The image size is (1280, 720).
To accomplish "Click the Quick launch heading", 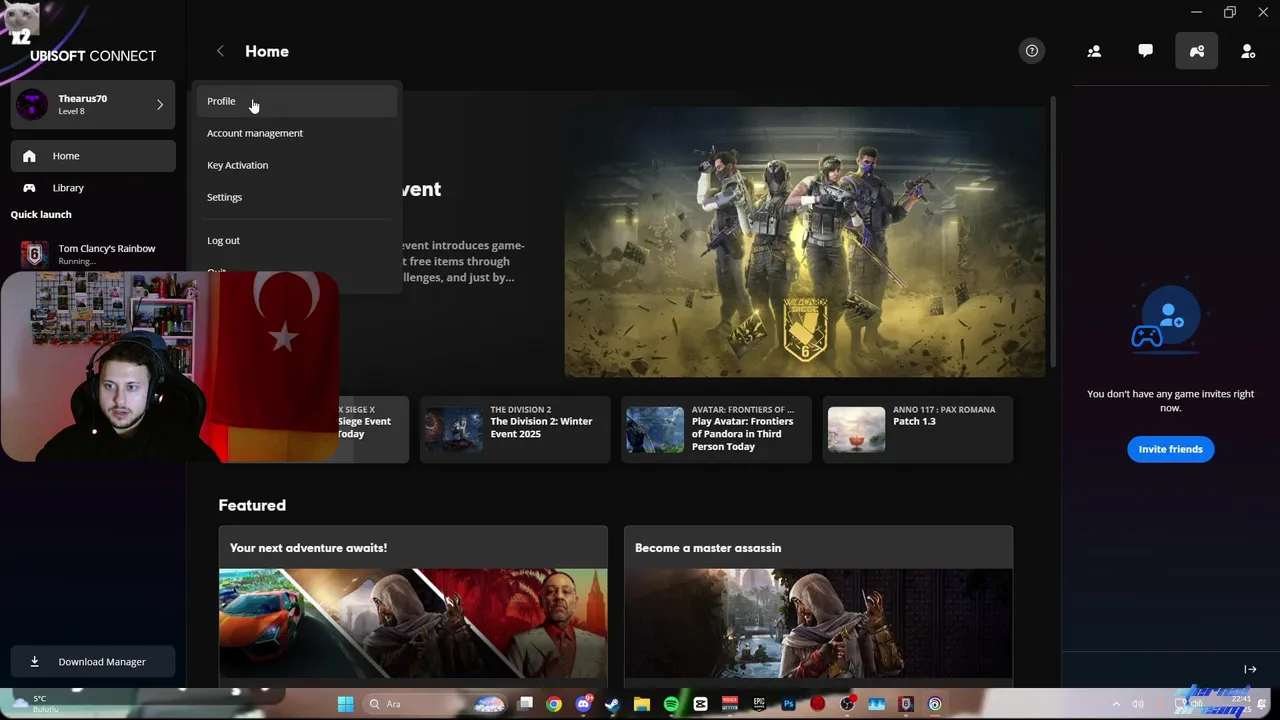I will (x=41, y=214).
